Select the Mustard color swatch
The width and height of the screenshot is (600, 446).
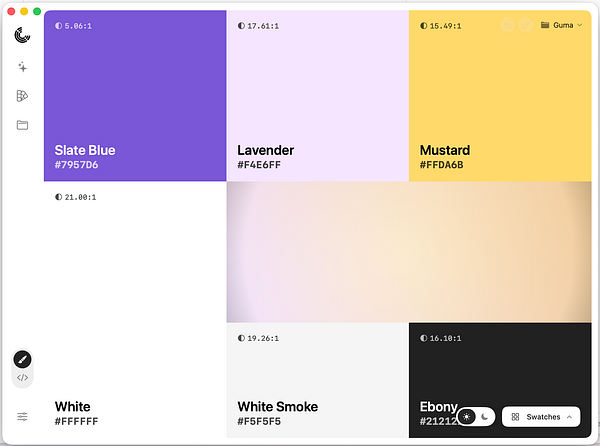click(500, 96)
